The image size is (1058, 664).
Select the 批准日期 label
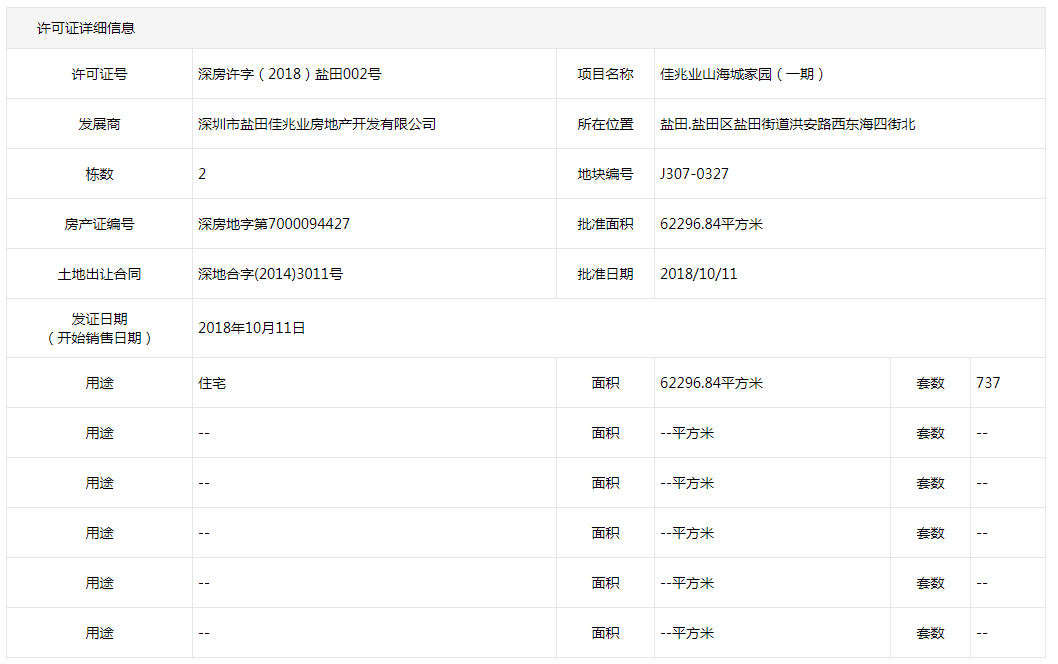[605, 274]
